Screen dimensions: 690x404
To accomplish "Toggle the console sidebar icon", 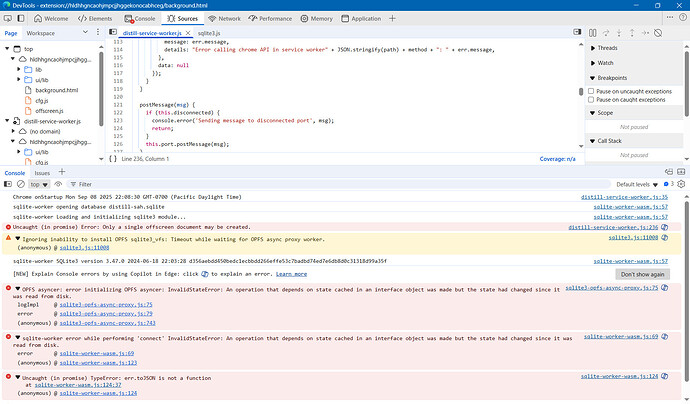I will pos(7,184).
